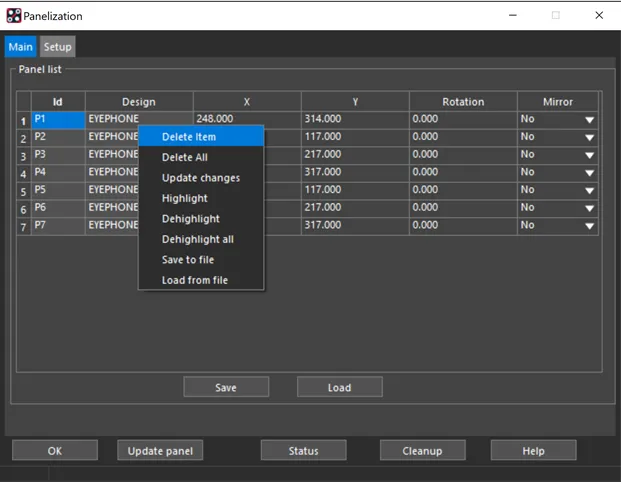
Task: Click Y value 217.000 in row P3
Action: (x=355, y=155)
